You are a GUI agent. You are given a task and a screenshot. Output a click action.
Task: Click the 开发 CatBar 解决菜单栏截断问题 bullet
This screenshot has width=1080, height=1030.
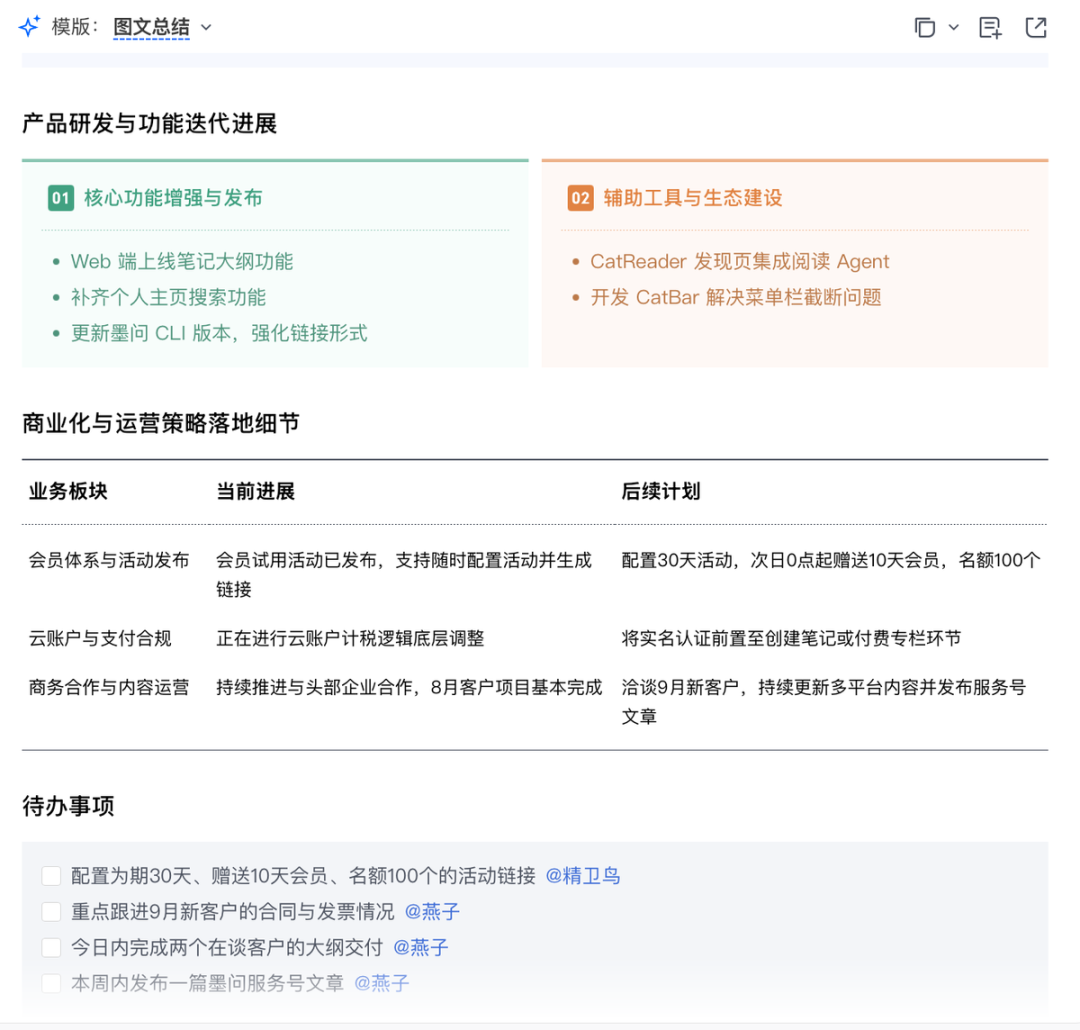click(736, 298)
